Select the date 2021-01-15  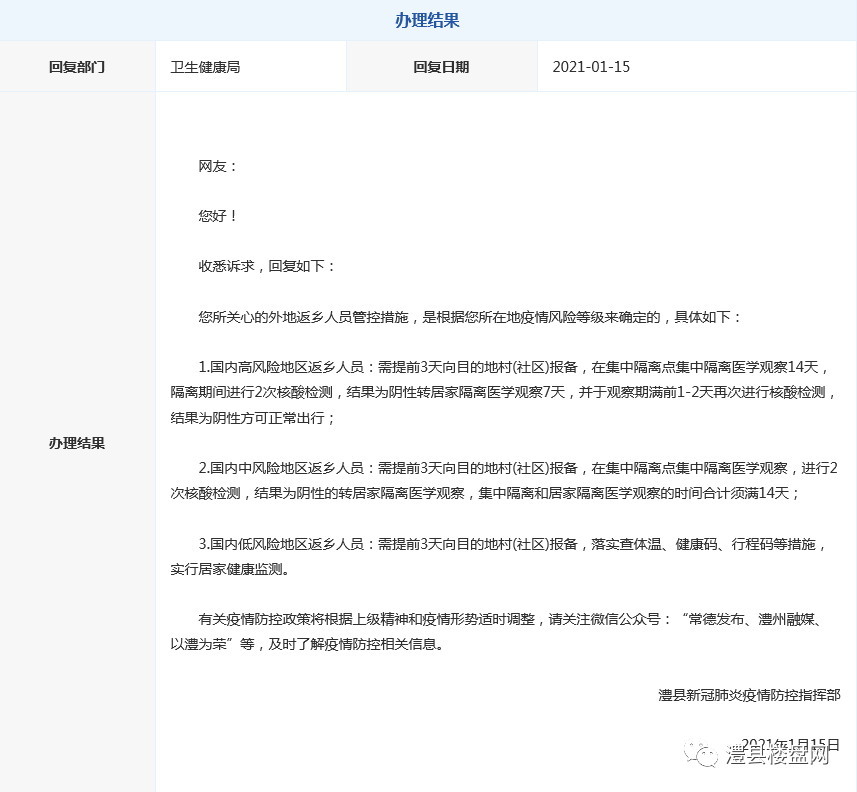(591, 67)
